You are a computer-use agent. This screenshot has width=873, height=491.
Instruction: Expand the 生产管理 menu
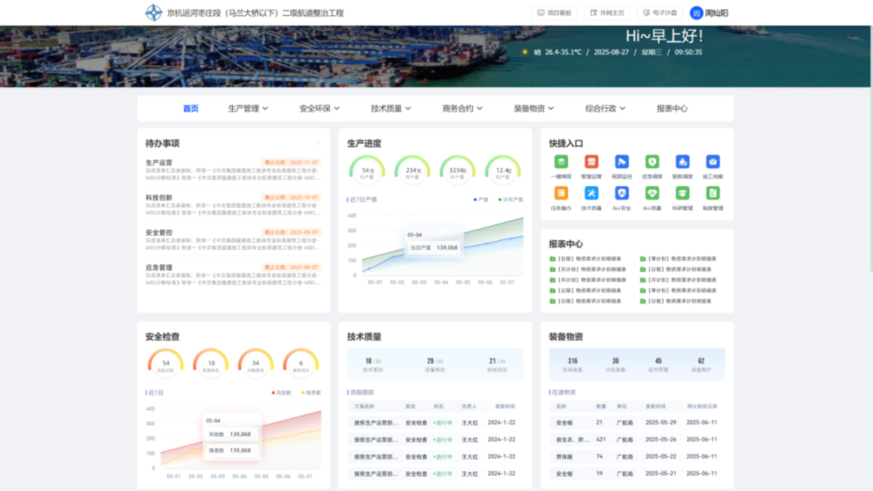coord(248,109)
